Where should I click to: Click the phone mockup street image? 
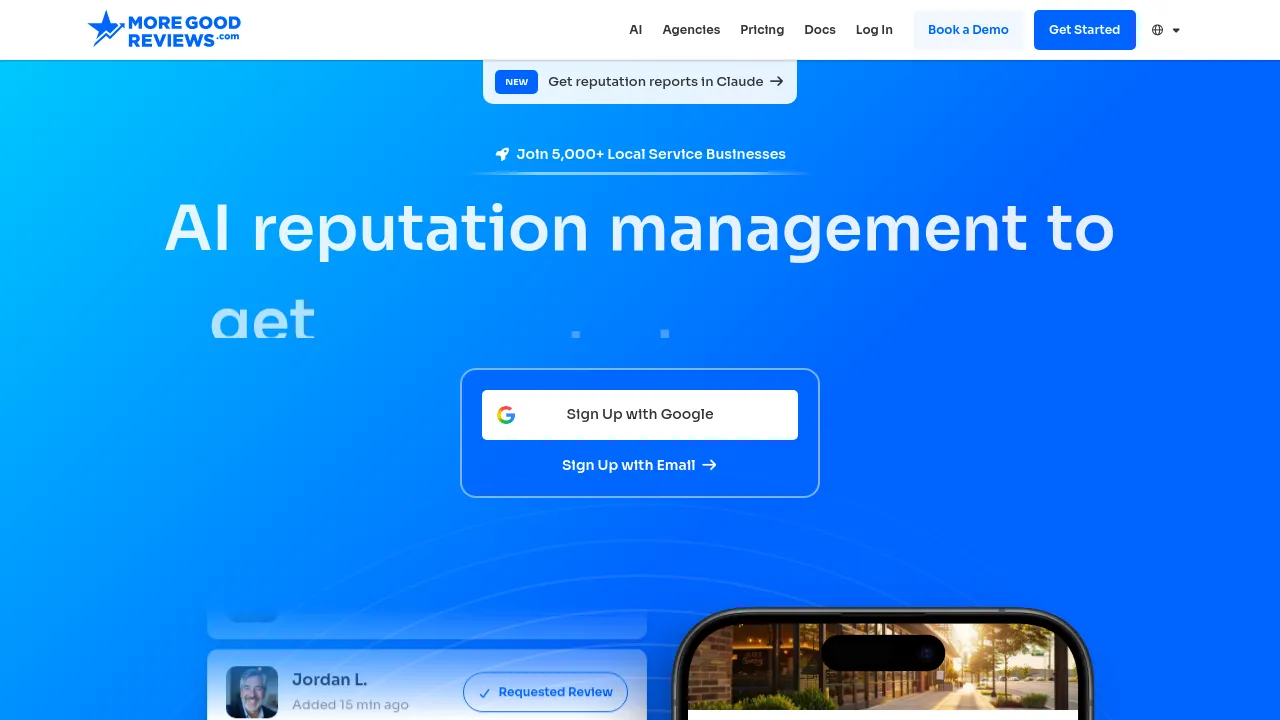tap(883, 668)
